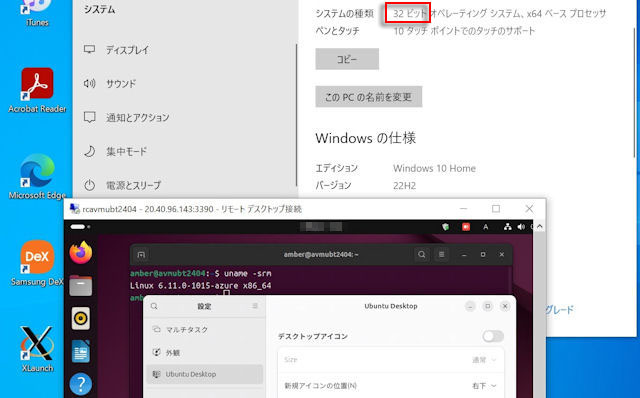
Task: Open the terminal hamburger menu
Action: [x=442, y=255]
